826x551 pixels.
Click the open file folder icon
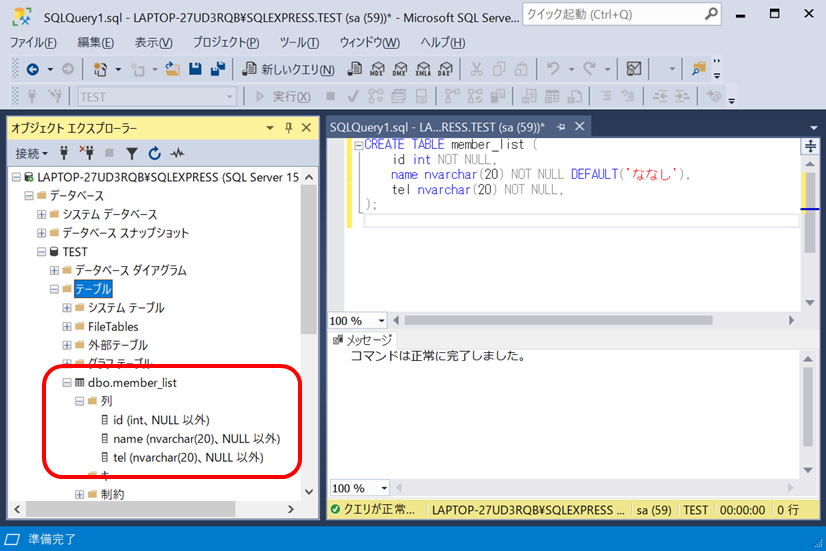pos(172,69)
